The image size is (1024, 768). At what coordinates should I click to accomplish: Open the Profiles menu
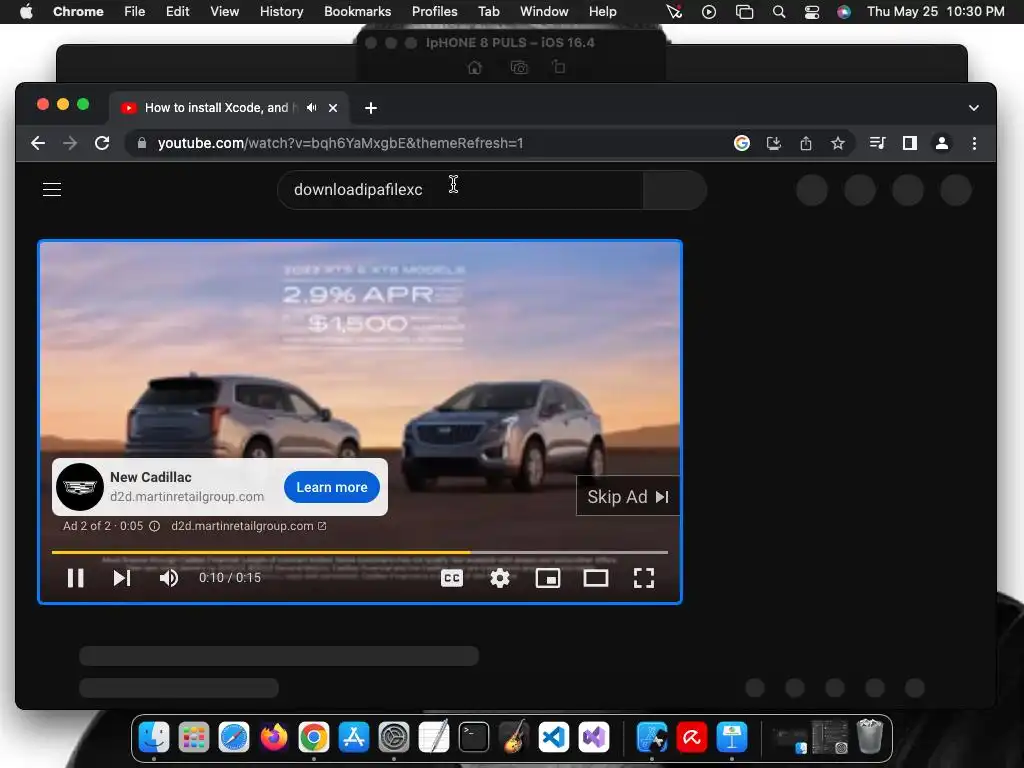434,11
